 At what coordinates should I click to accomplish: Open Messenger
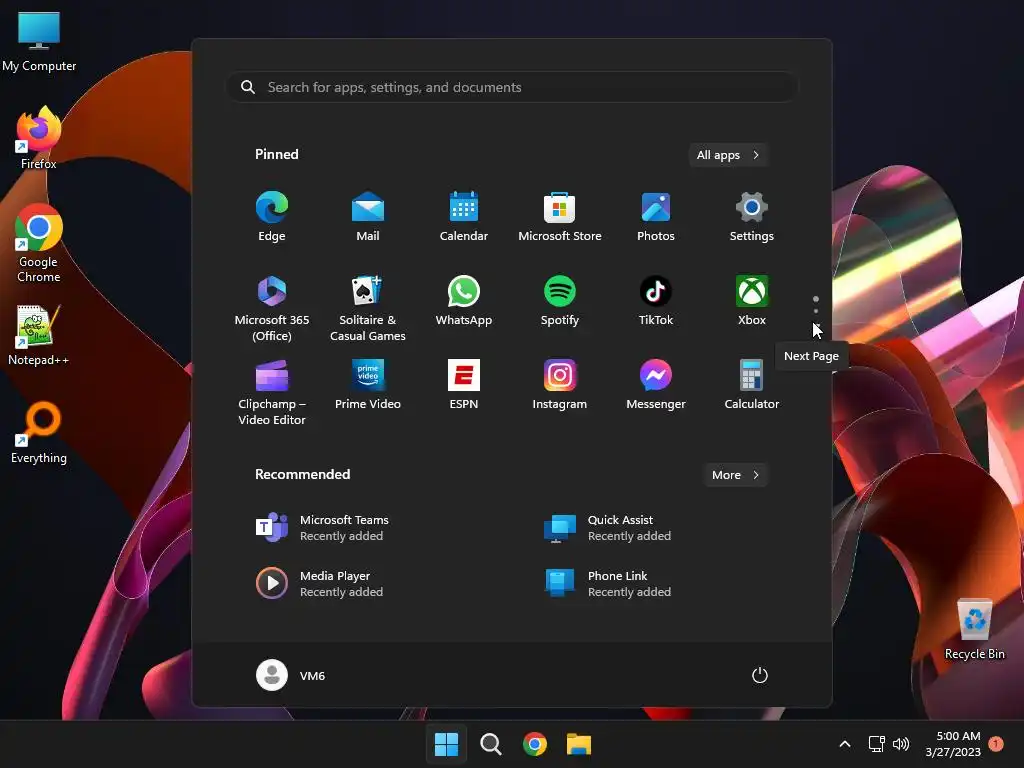(x=656, y=385)
